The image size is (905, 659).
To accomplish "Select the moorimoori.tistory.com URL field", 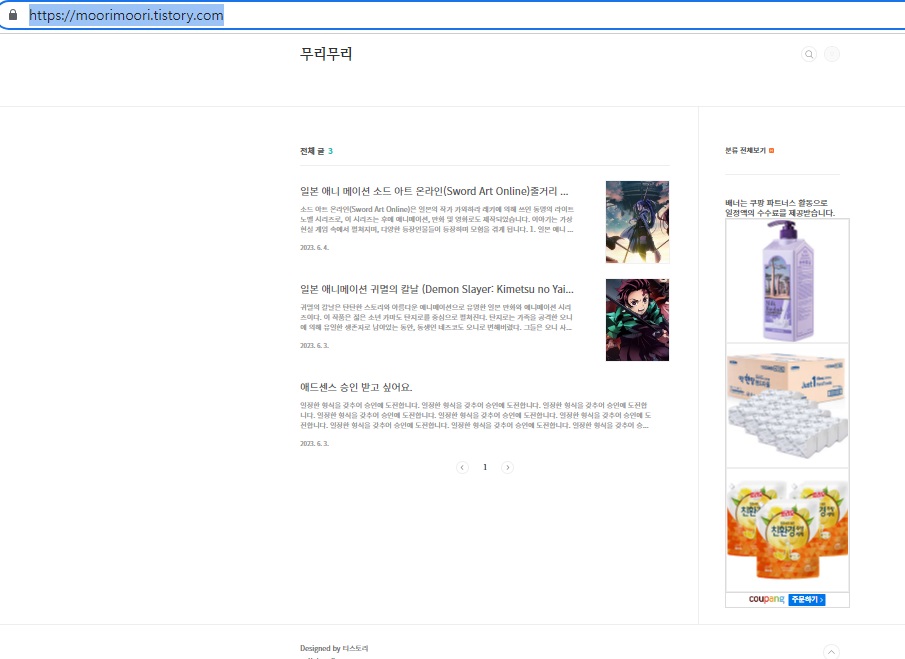I will pyautogui.click(x=126, y=15).
